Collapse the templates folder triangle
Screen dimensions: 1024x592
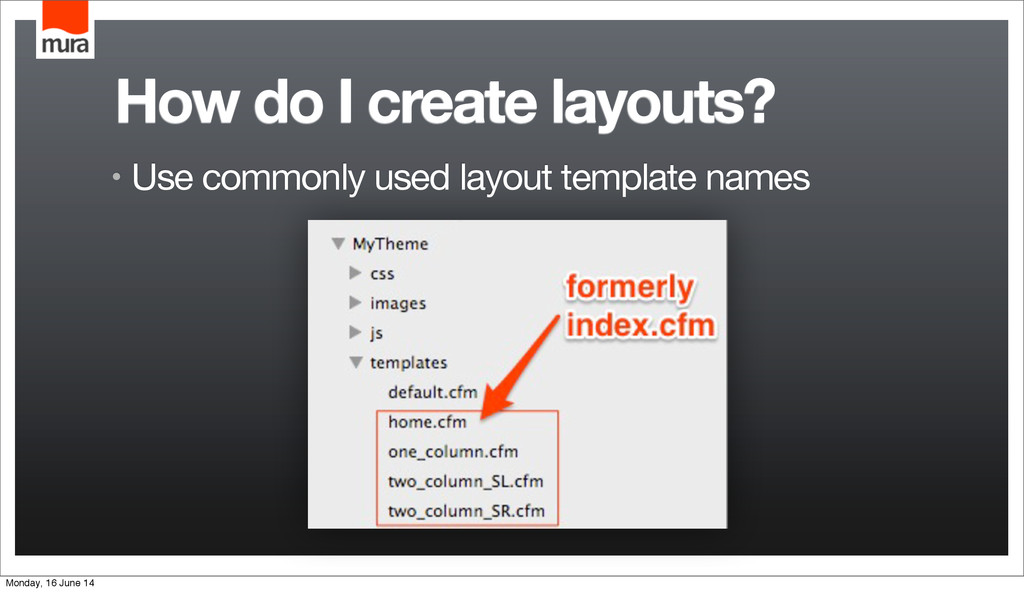[x=356, y=362]
